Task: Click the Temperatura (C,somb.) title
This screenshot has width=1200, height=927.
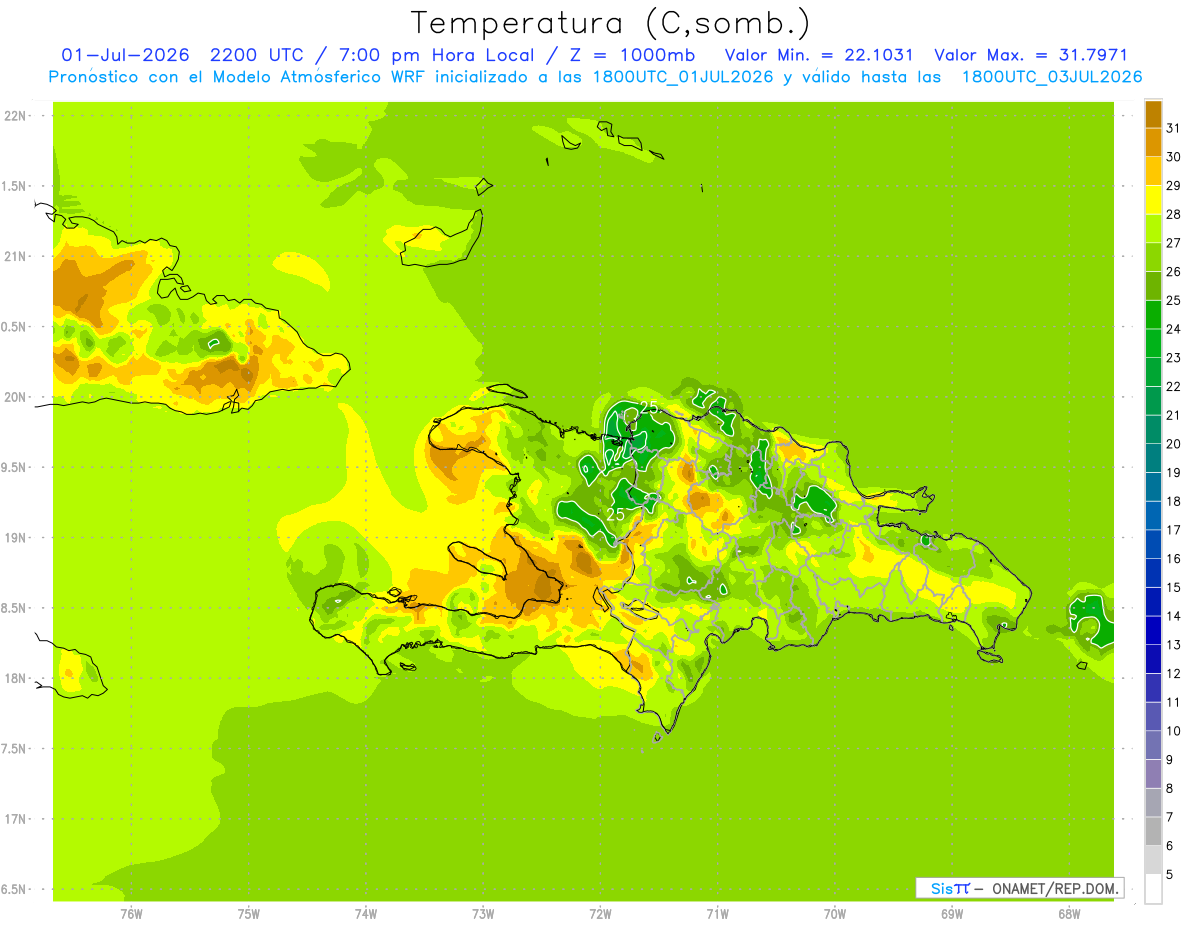Action: click(x=610, y=23)
